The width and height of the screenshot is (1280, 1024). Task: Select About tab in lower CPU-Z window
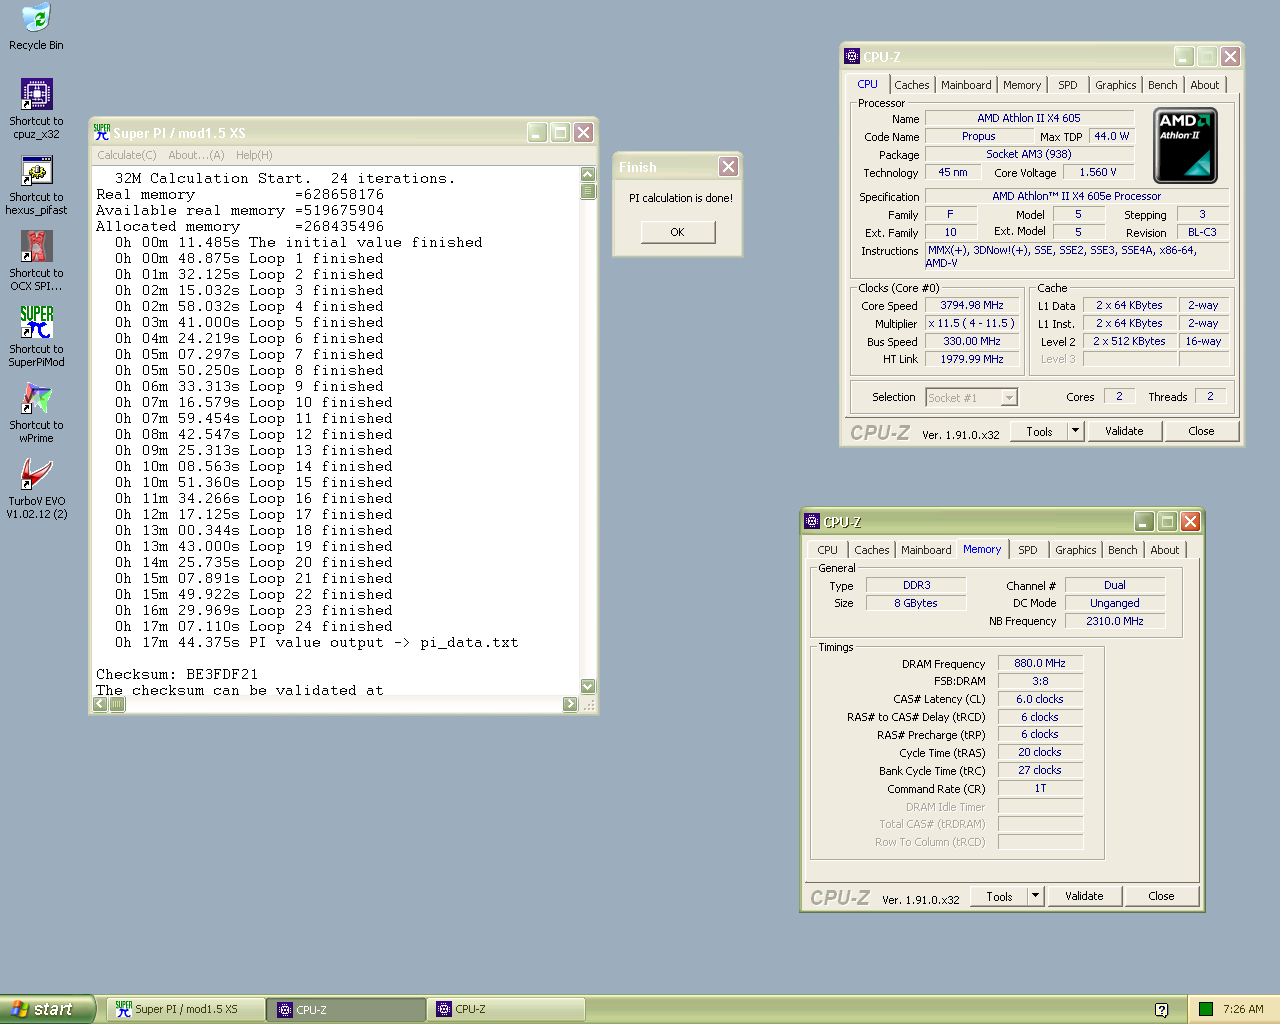pyautogui.click(x=1164, y=550)
